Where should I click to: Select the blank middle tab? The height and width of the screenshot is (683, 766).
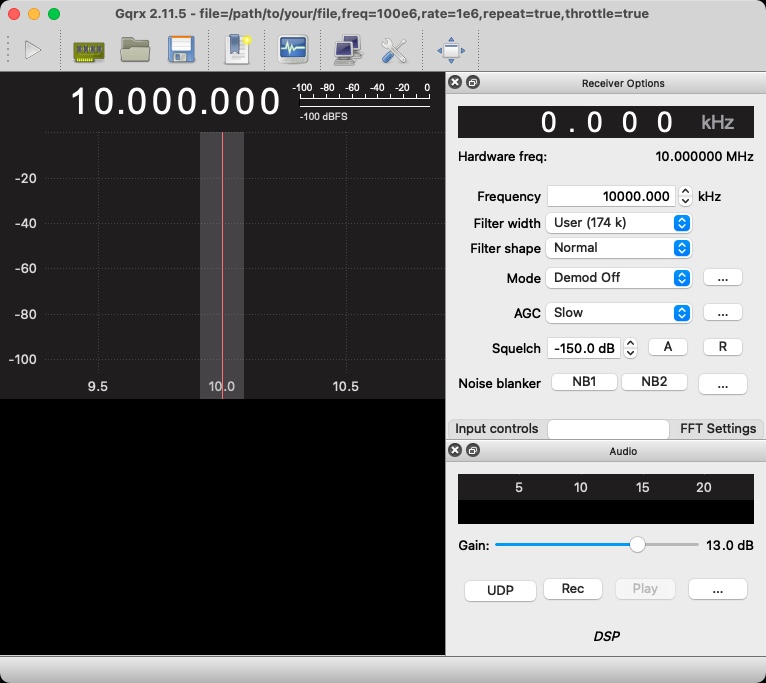click(608, 429)
